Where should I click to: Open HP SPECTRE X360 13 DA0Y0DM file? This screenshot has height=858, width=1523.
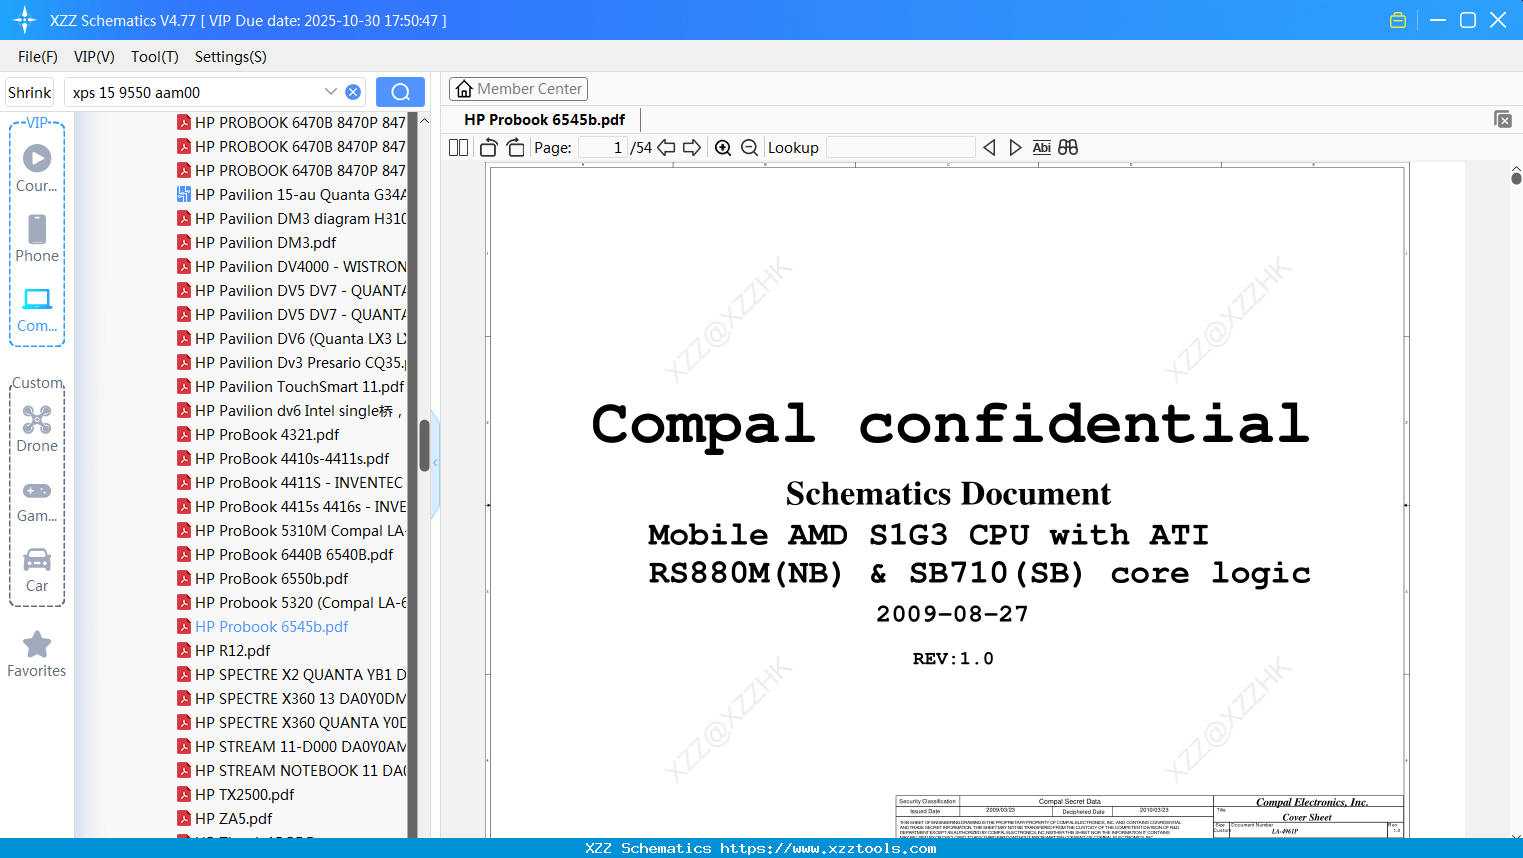tap(291, 698)
